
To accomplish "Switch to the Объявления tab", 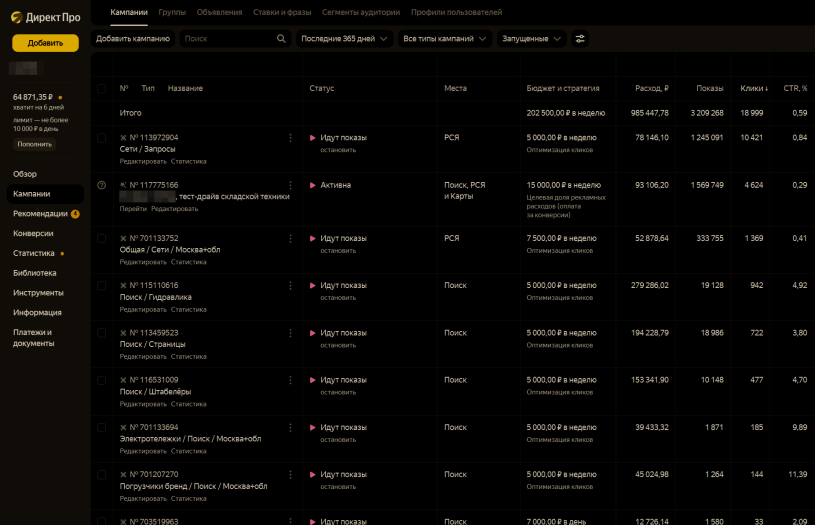I will coord(219,12).
